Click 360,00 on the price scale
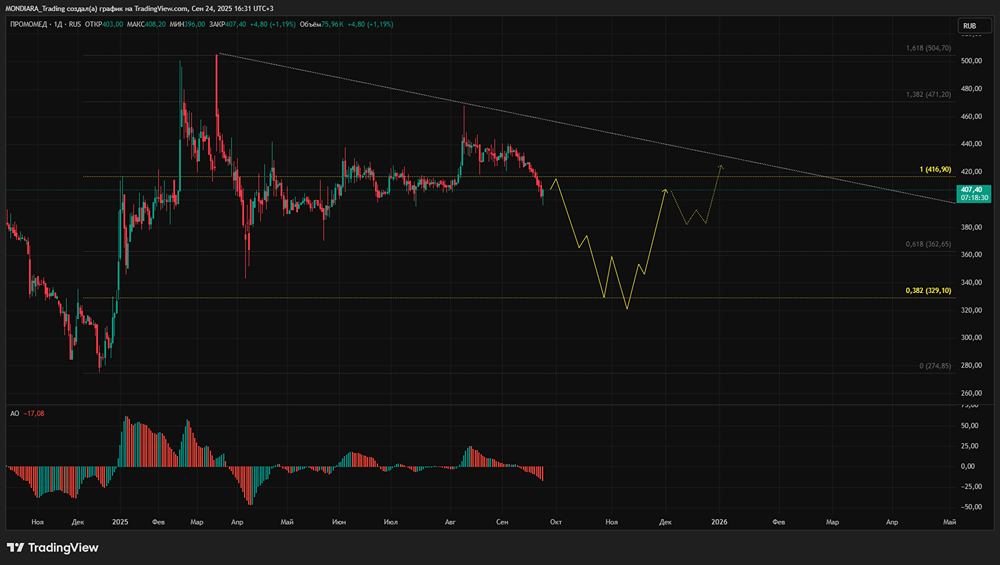The width and height of the screenshot is (1000, 565). click(x=971, y=254)
